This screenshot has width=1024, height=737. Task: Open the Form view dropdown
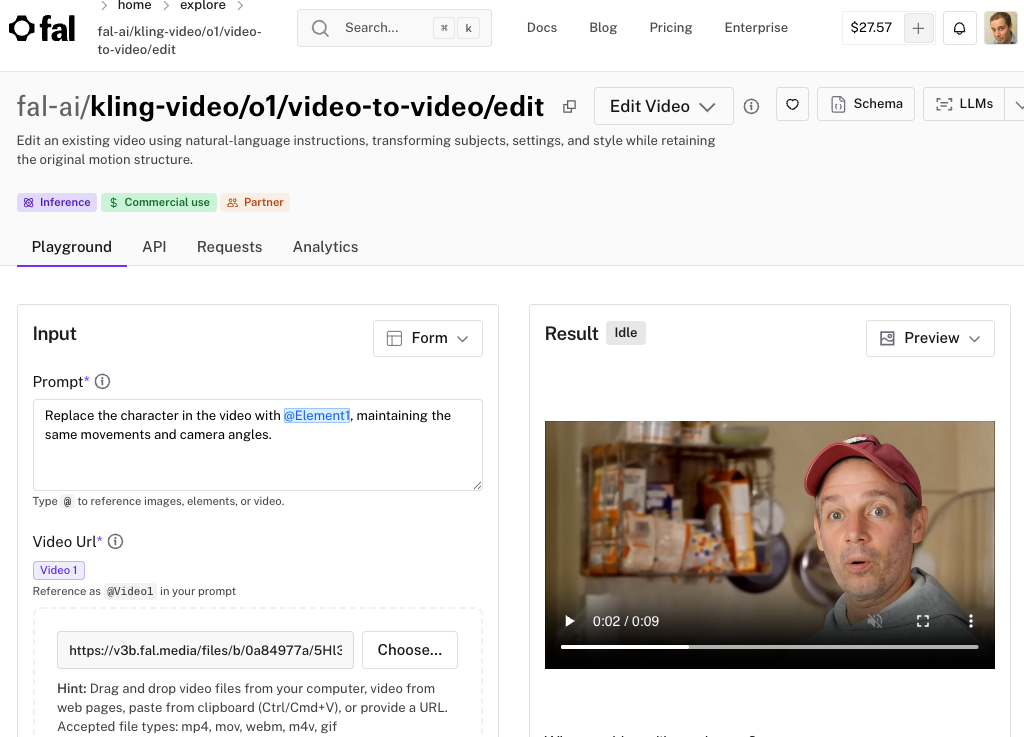click(428, 338)
